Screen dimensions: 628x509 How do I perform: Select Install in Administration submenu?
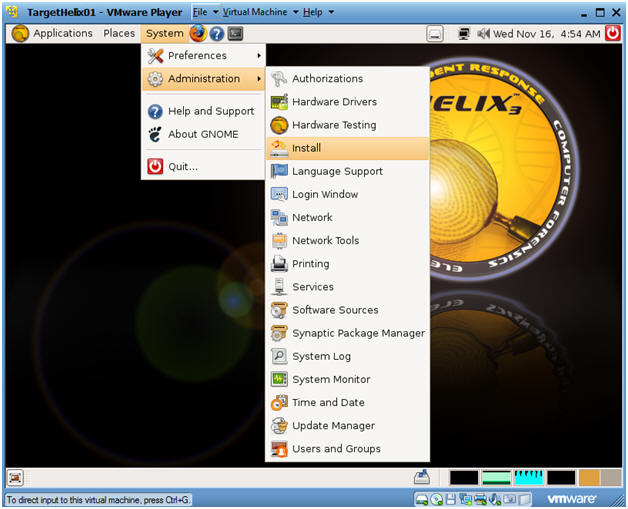(347, 148)
